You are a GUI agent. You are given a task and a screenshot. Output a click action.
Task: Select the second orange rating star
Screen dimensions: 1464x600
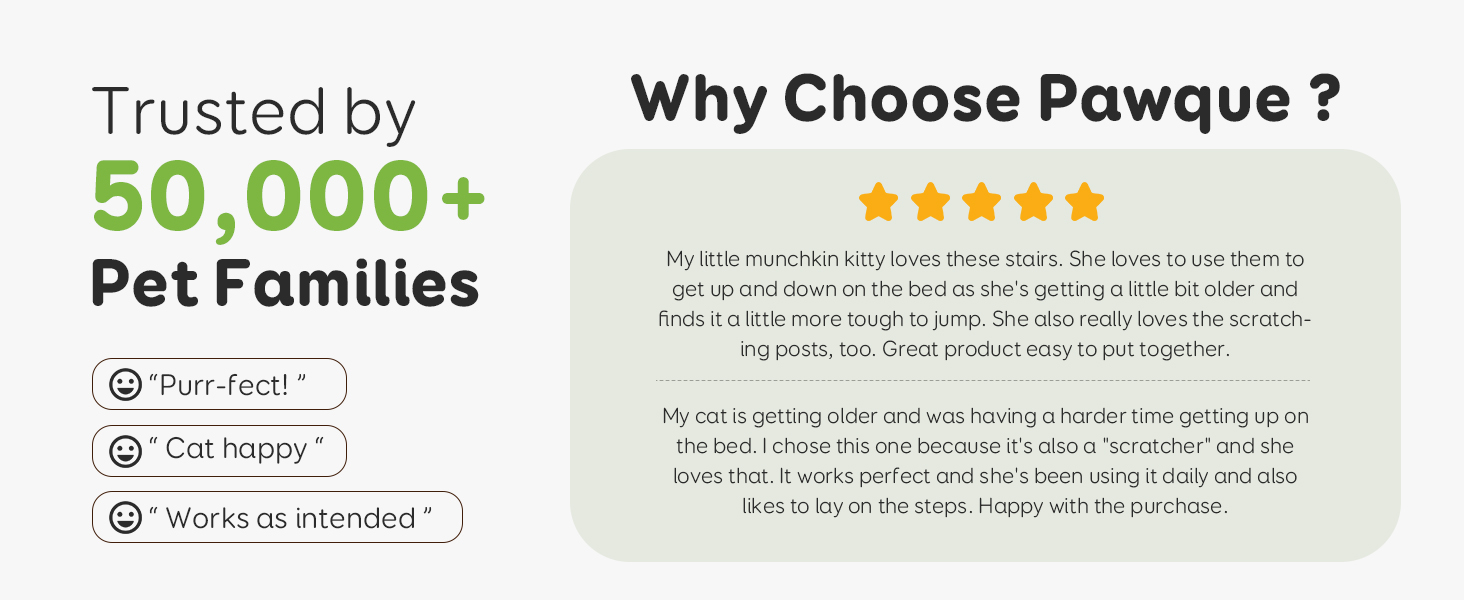coord(930,202)
